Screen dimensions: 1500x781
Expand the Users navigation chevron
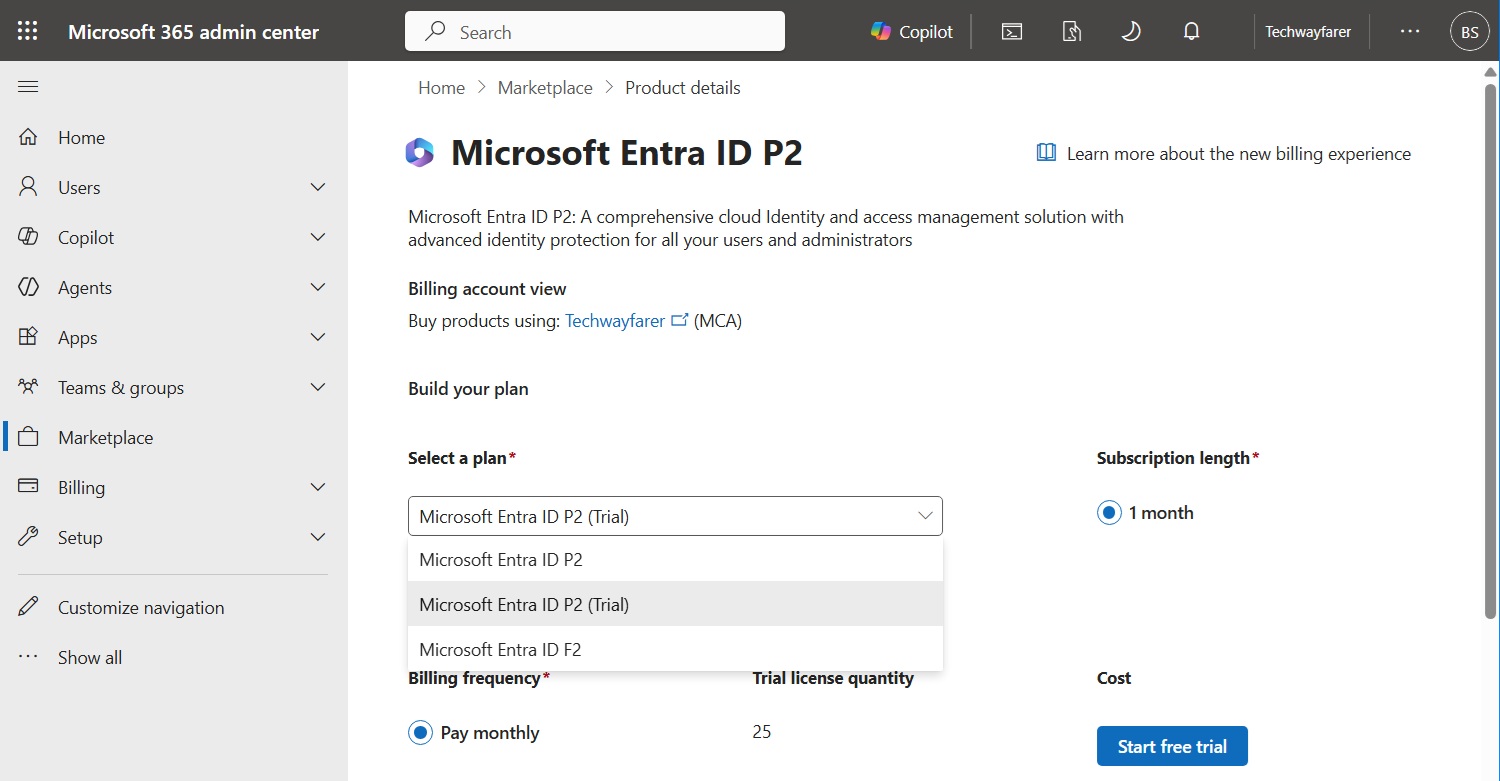pos(318,187)
